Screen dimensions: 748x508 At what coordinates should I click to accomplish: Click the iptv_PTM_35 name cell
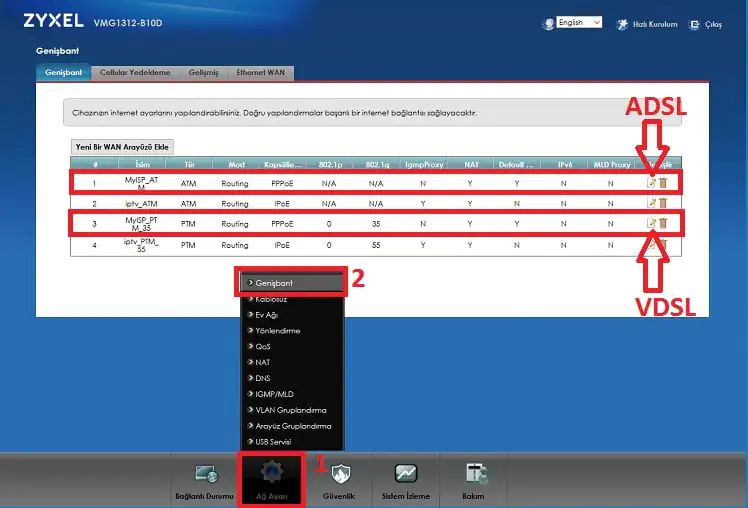[x=141, y=245]
